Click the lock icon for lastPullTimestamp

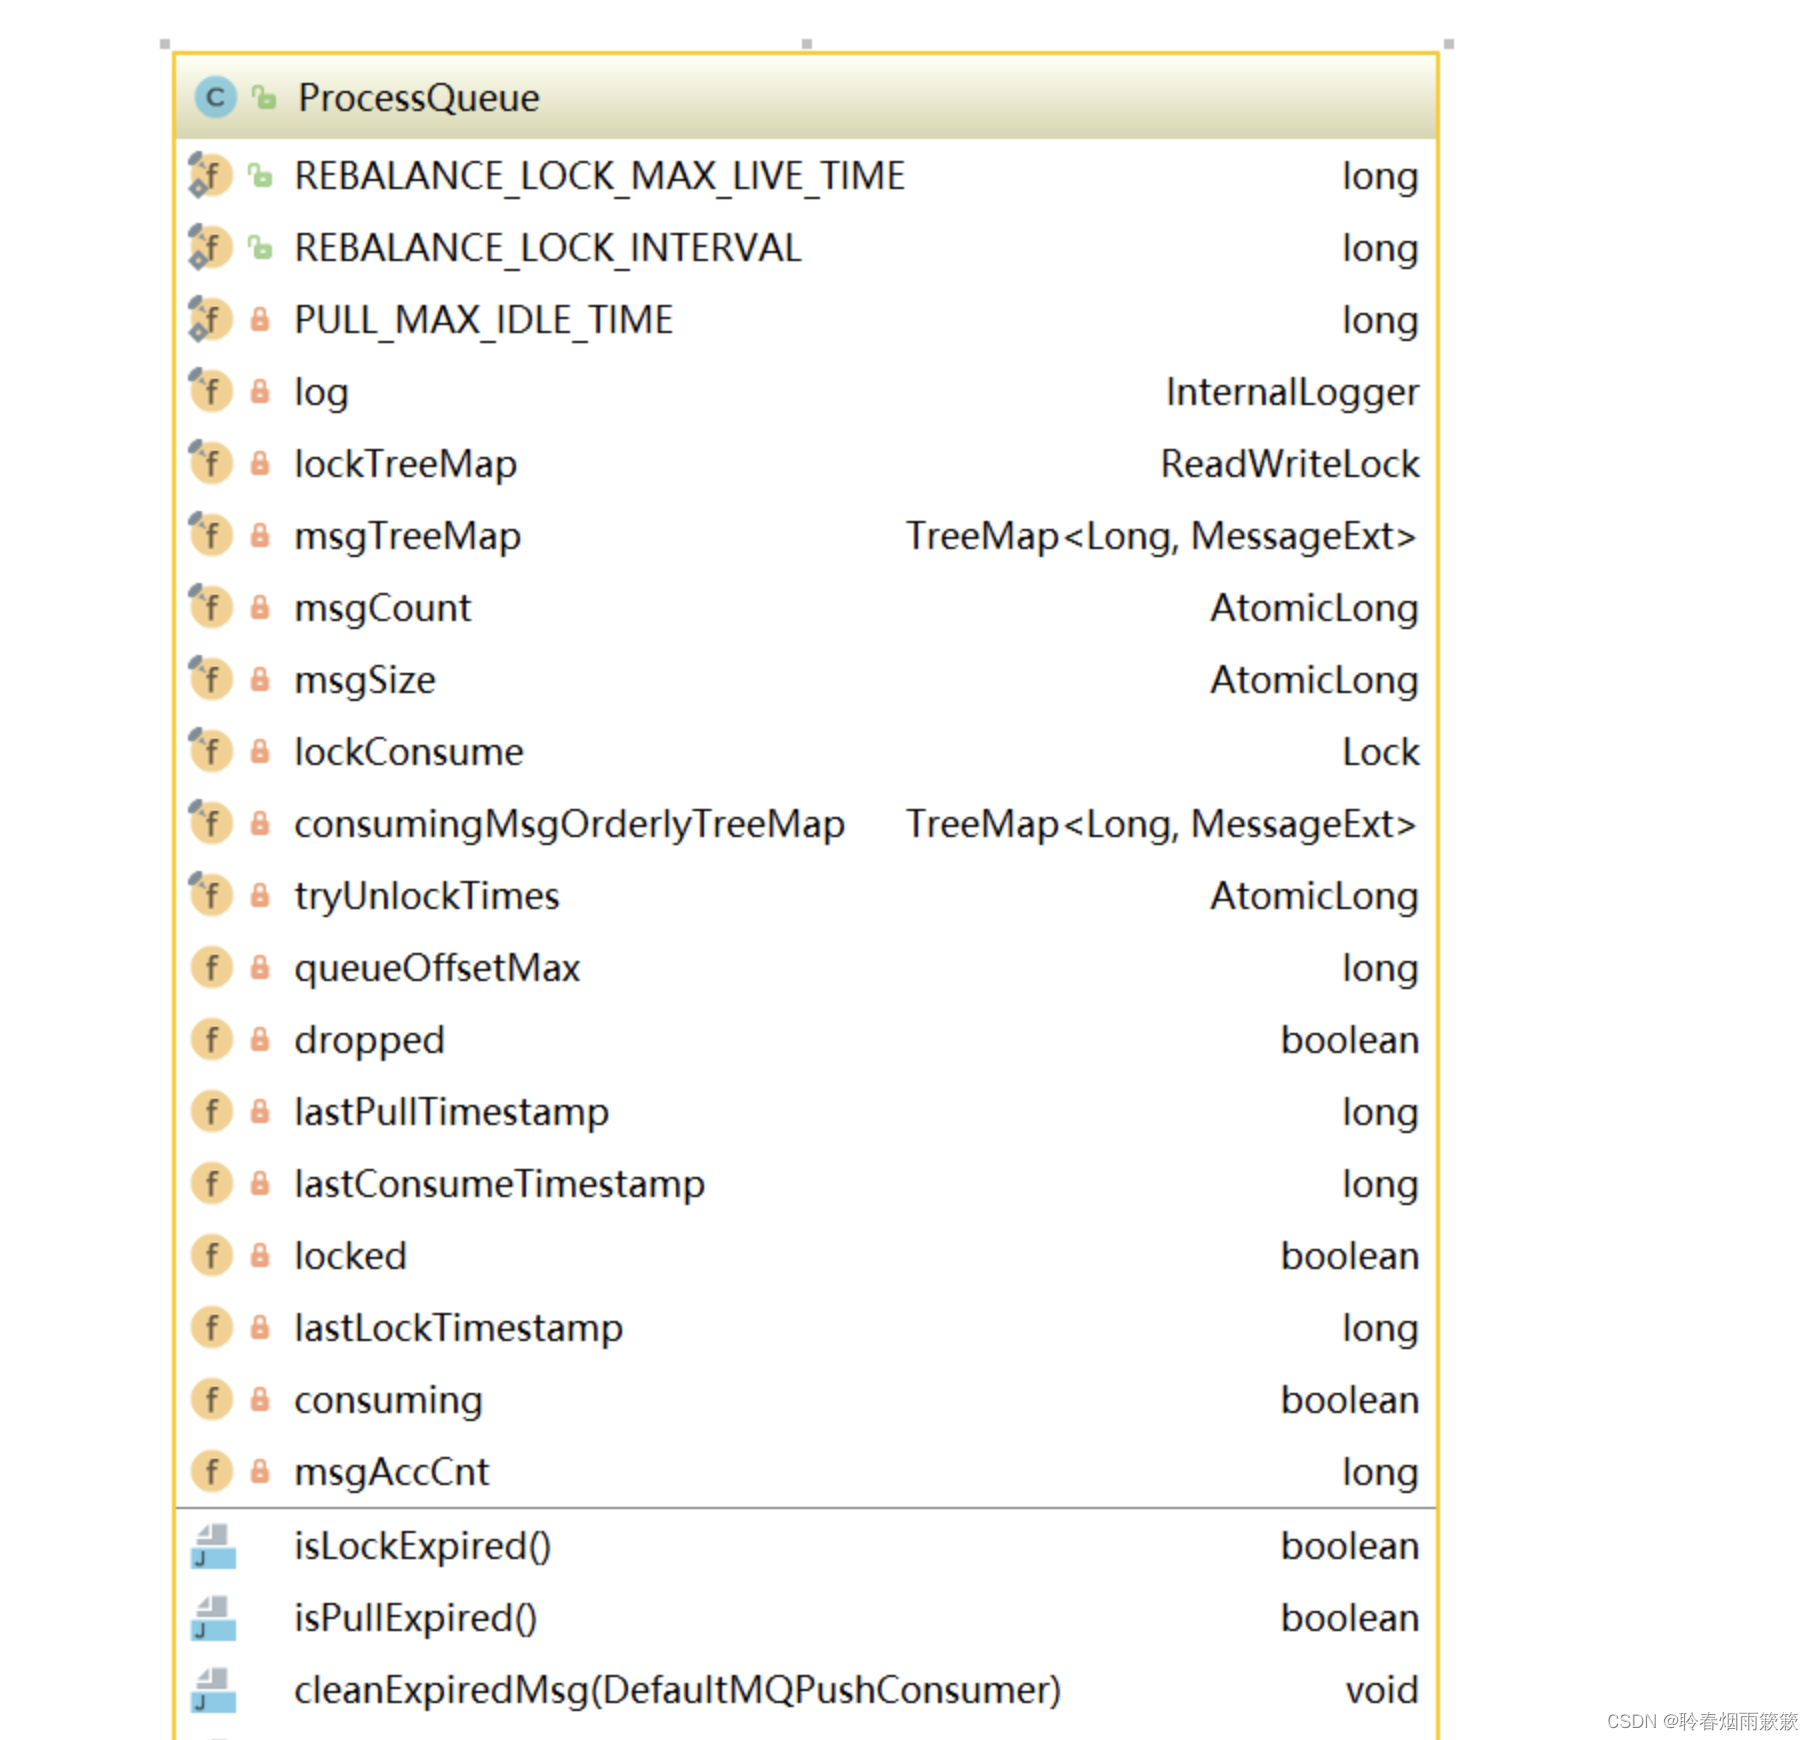[x=260, y=1111]
